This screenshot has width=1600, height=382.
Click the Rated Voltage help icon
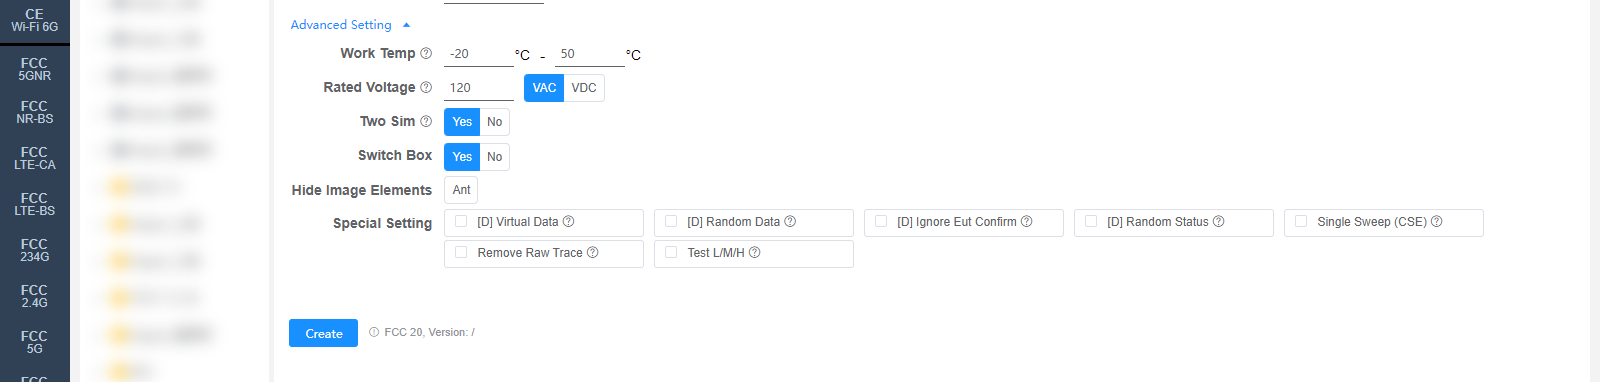pyautogui.click(x=426, y=87)
